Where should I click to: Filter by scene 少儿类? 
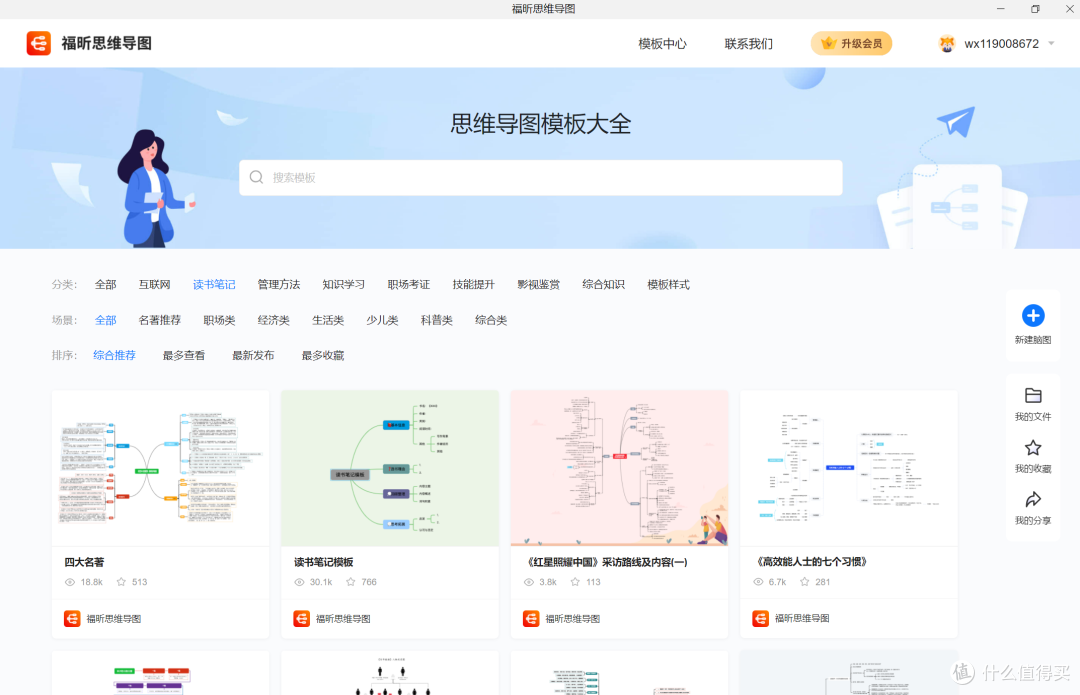click(x=382, y=320)
